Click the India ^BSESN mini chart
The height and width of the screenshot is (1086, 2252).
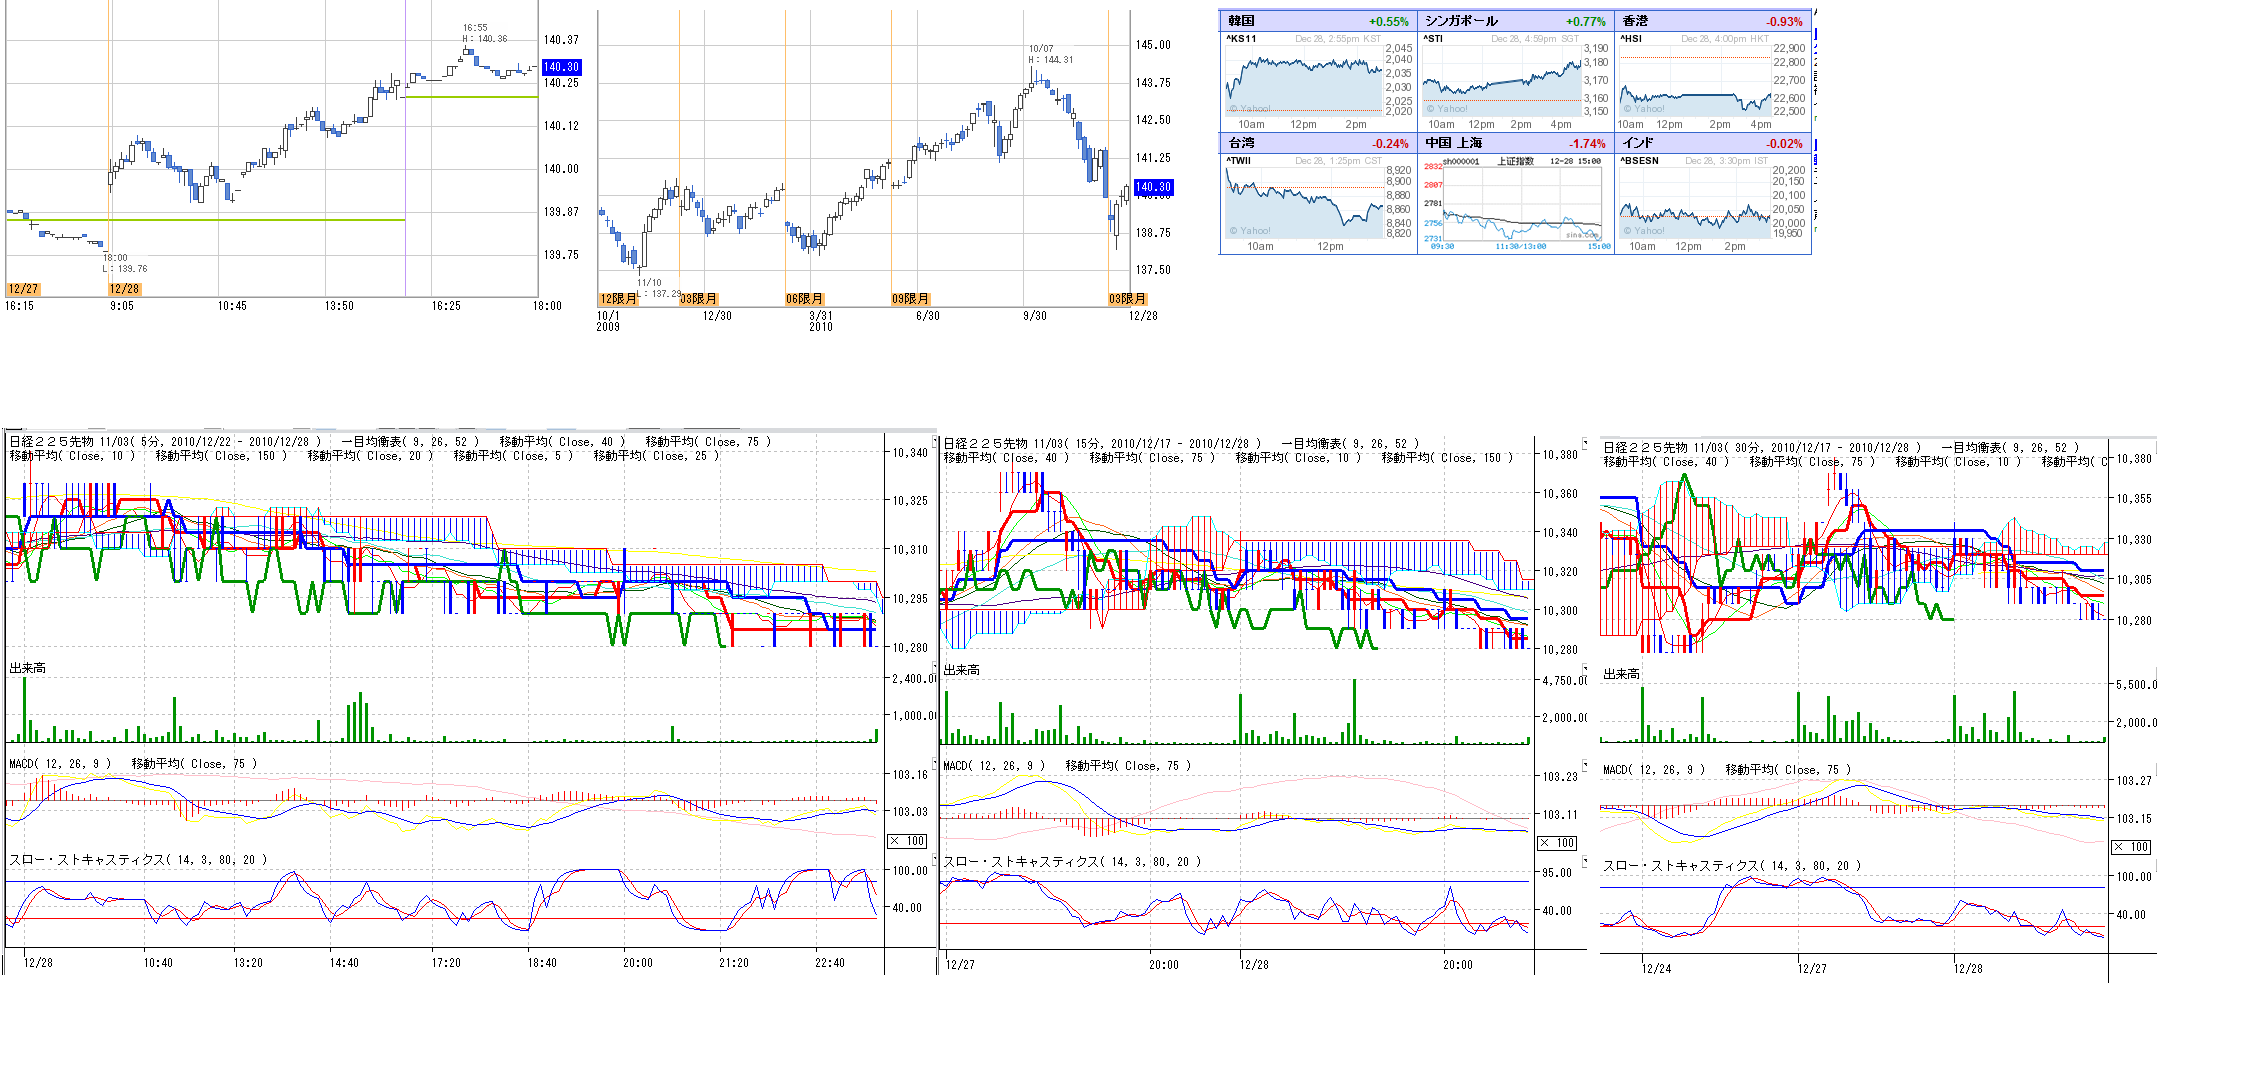pyautogui.click(x=1696, y=203)
